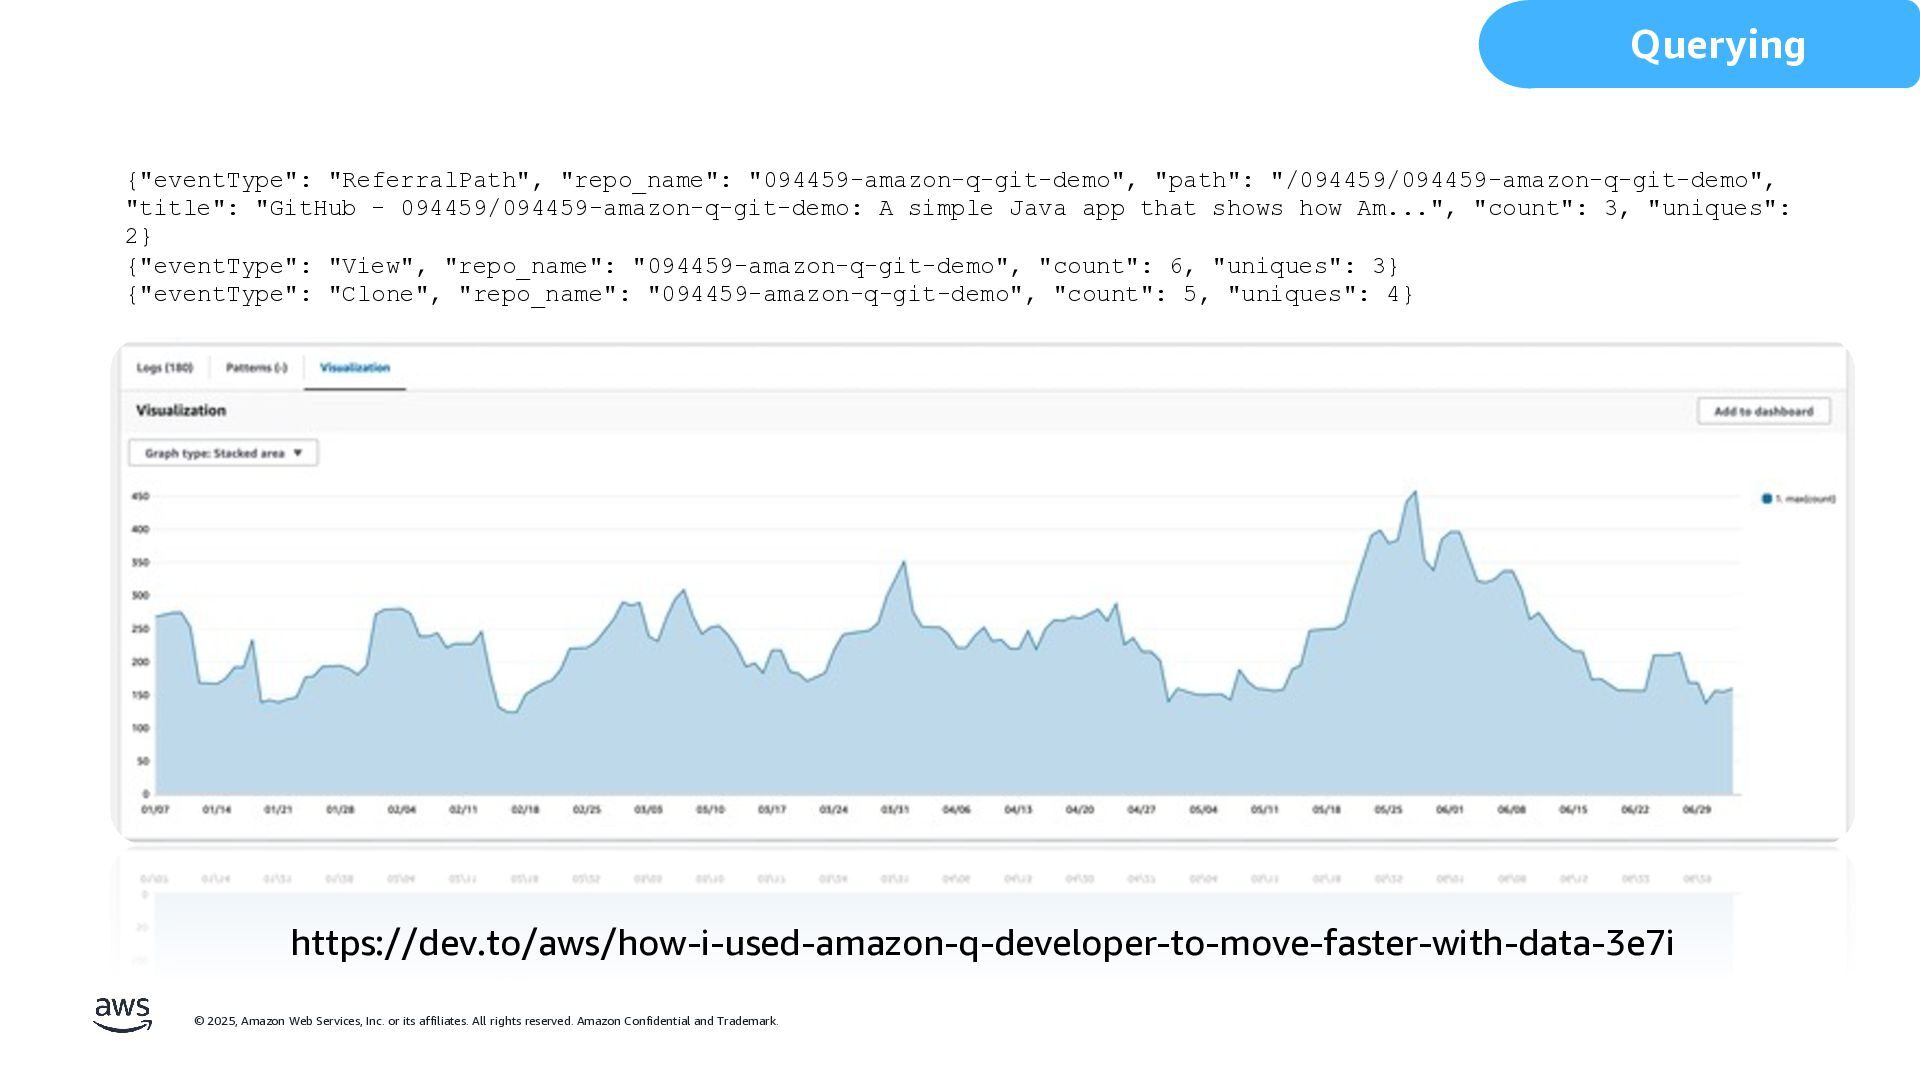Switch to the Logs (180) tab
The height and width of the screenshot is (1080, 1920).
[164, 368]
